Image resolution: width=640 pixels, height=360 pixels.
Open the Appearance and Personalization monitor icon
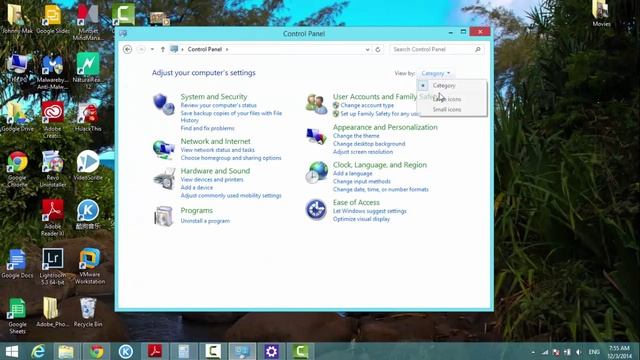[x=316, y=136]
